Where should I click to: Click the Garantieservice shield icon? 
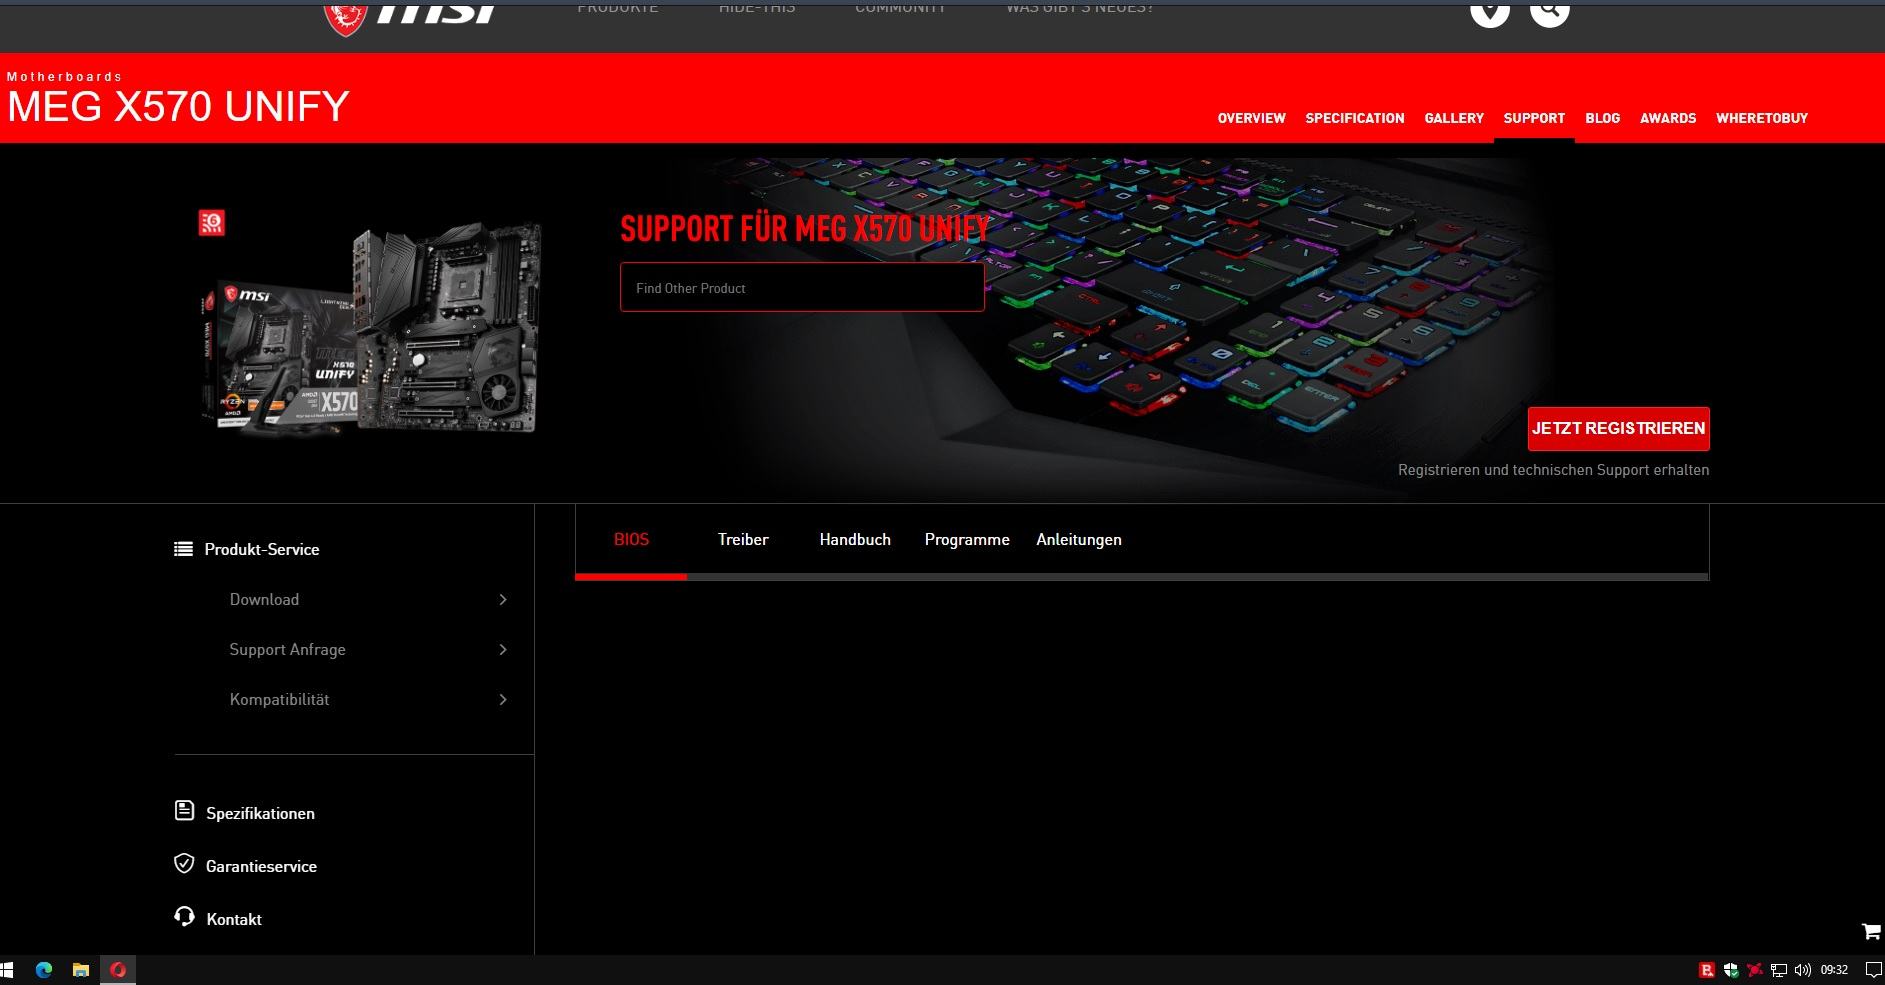point(184,864)
